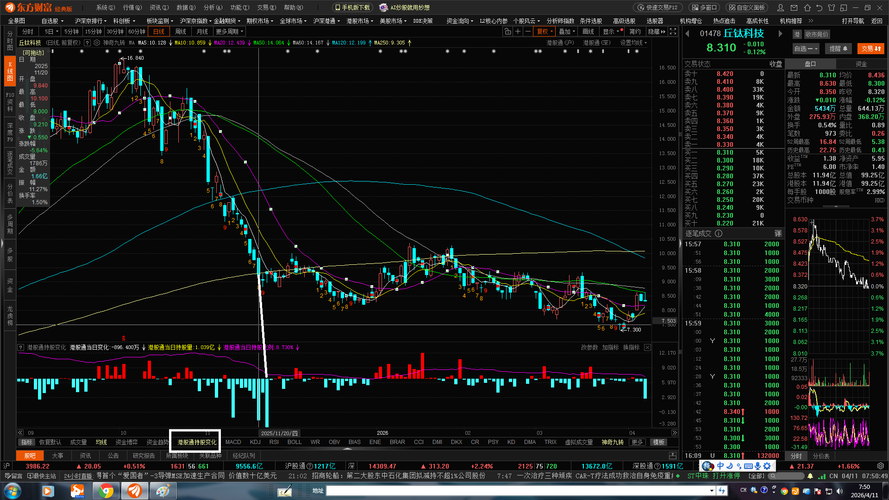Go to home page icon
Viewport: 889px width, 500px height.
pos(807,8)
